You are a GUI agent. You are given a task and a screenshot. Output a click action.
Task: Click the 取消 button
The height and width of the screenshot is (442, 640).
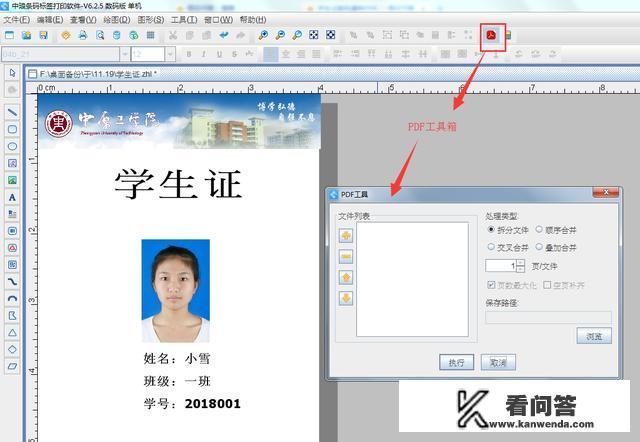(x=498, y=362)
